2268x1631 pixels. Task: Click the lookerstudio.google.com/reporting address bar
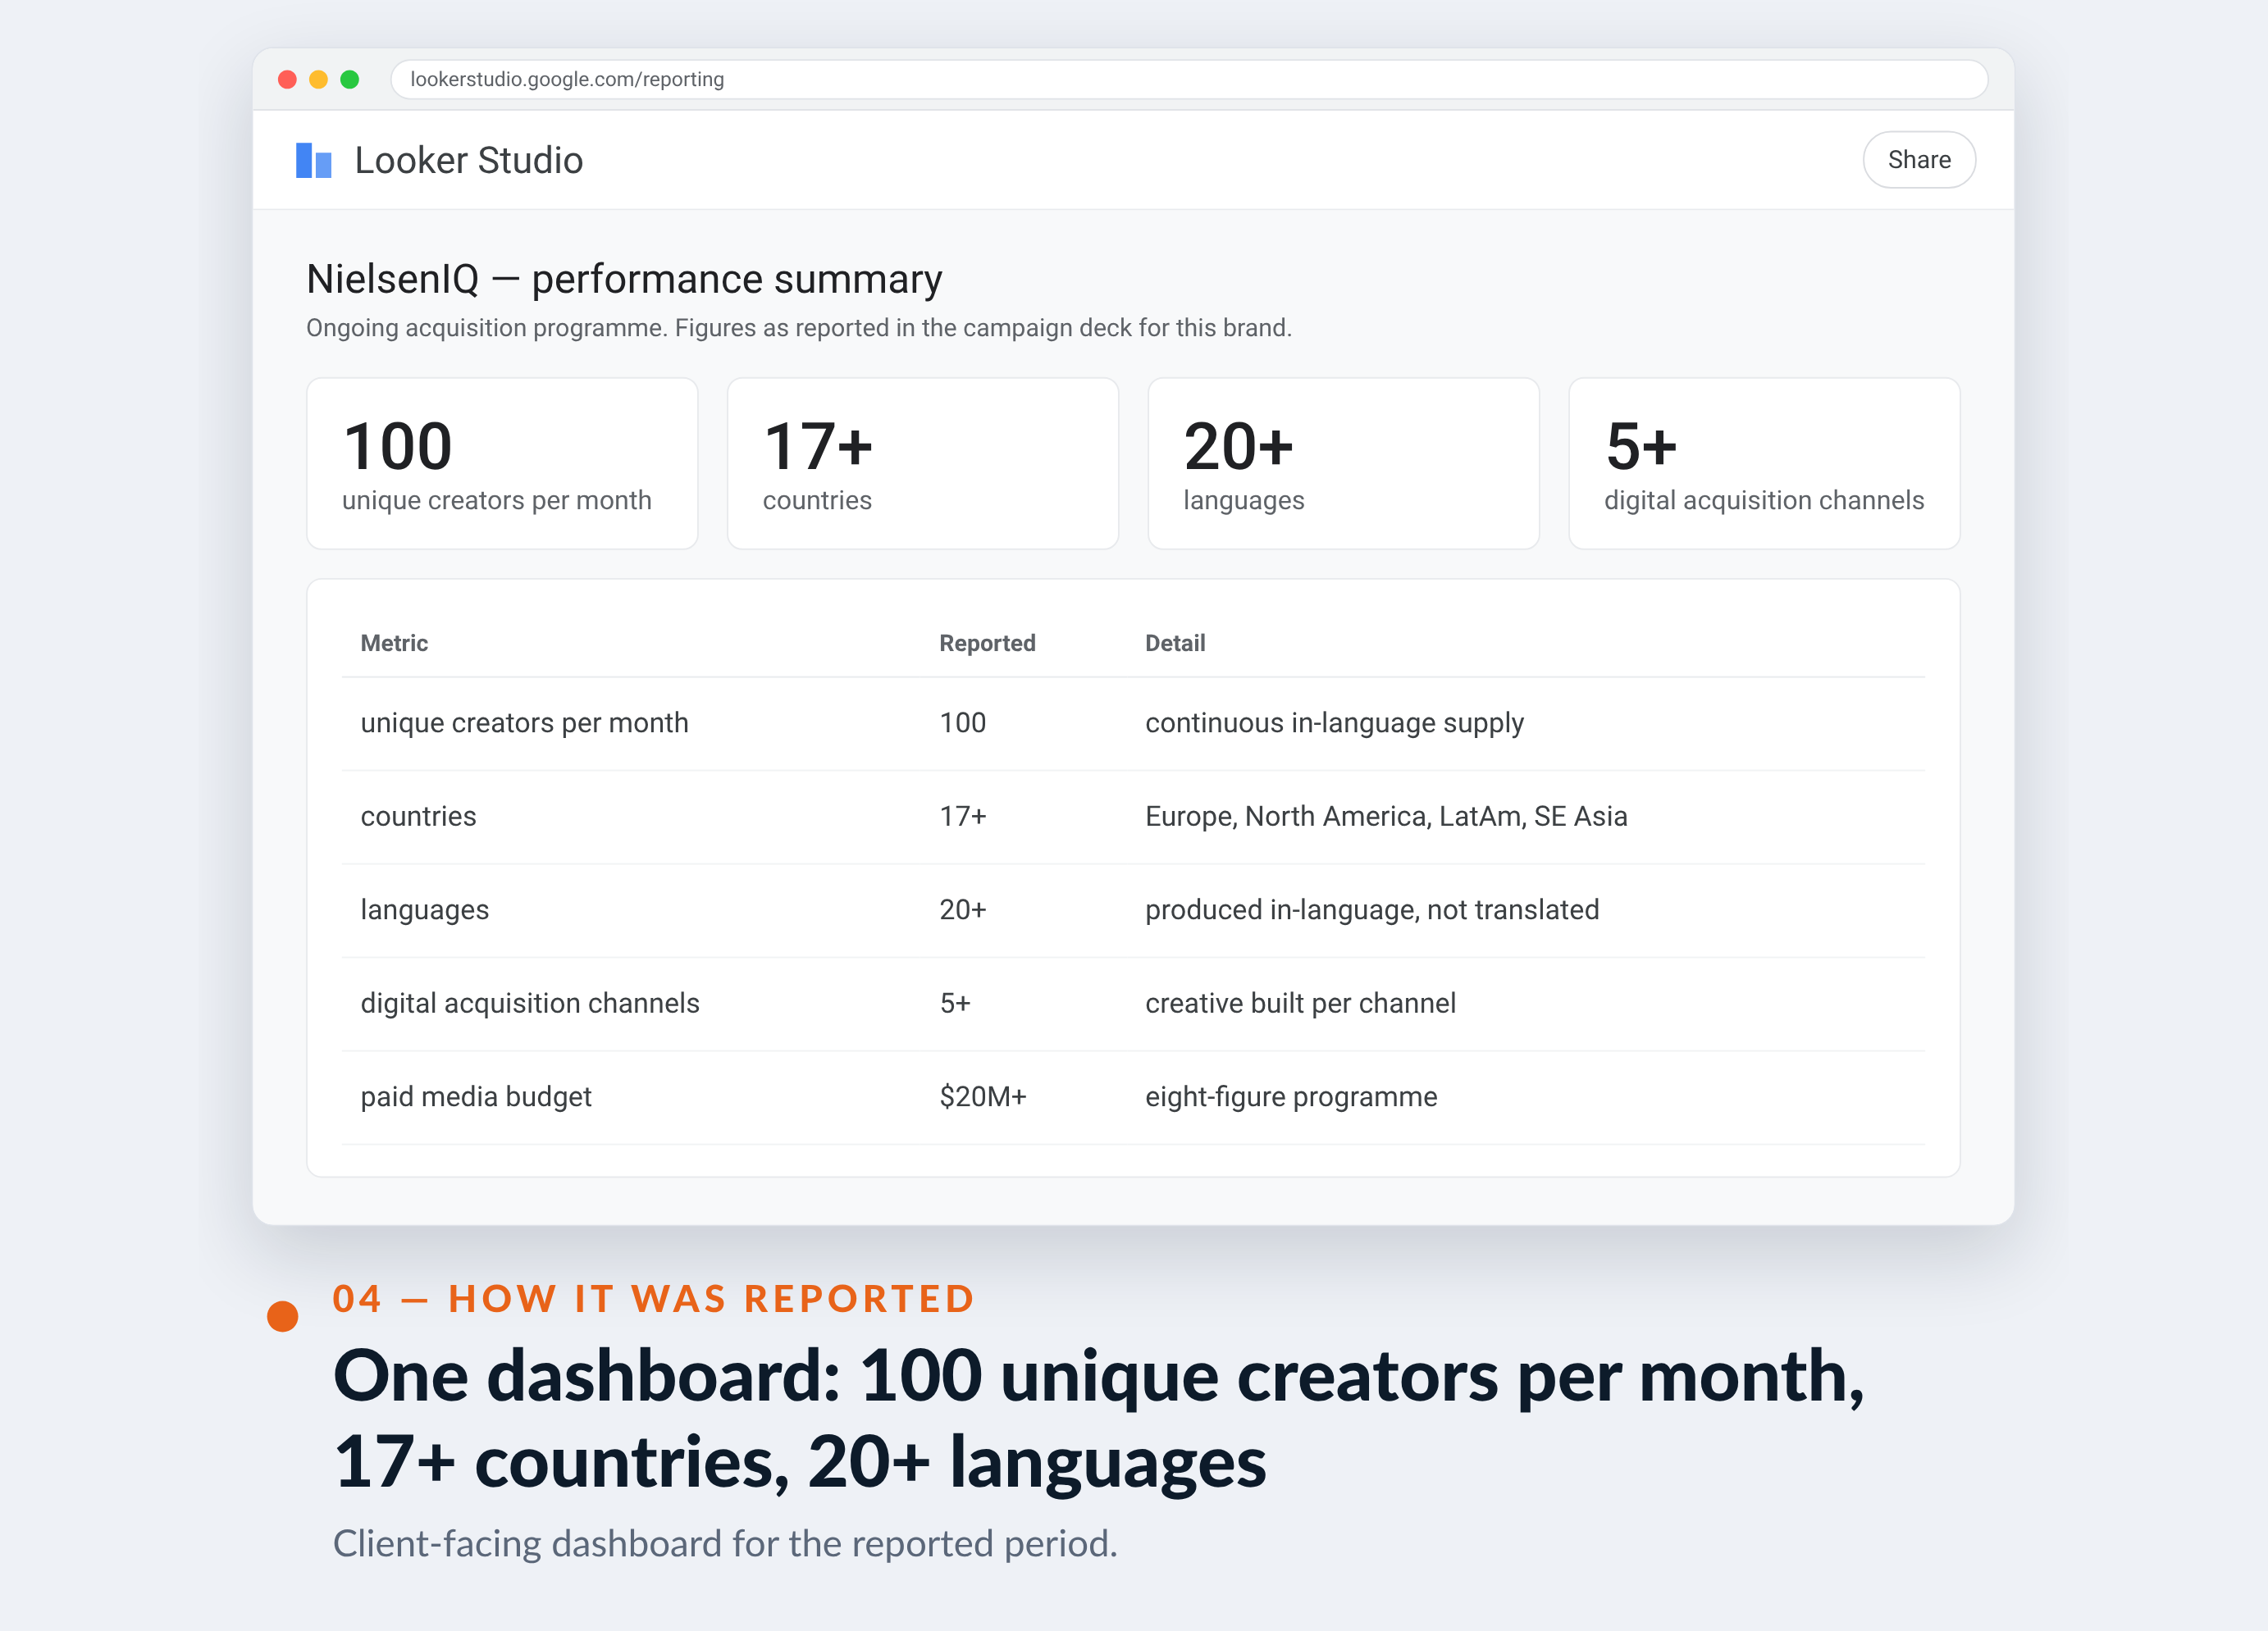coord(1188,79)
